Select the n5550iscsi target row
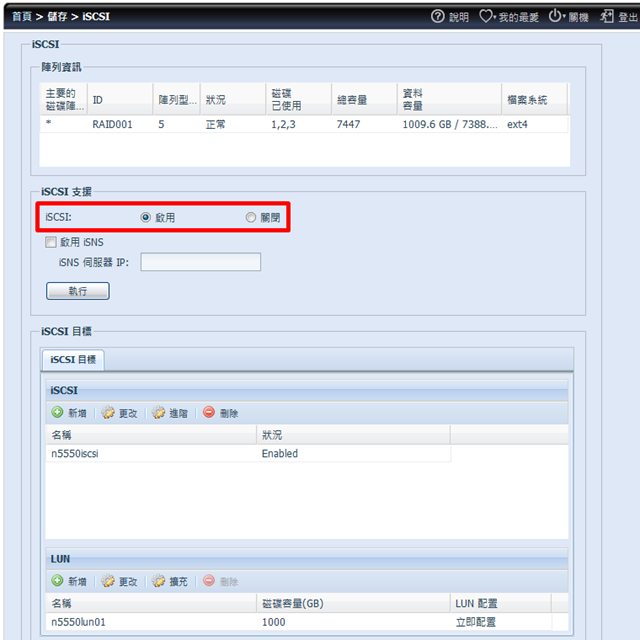The image size is (640, 640). (248, 453)
